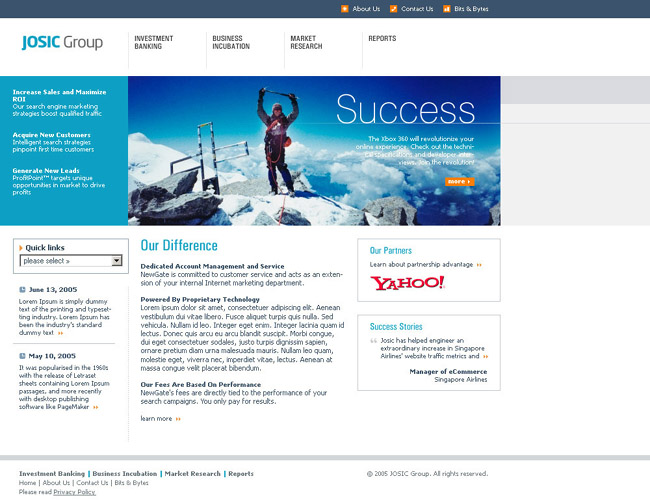Click 'Increase Sales and Maximize ROI' heading
This screenshot has width=650, height=500.
[x=60, y=95]
